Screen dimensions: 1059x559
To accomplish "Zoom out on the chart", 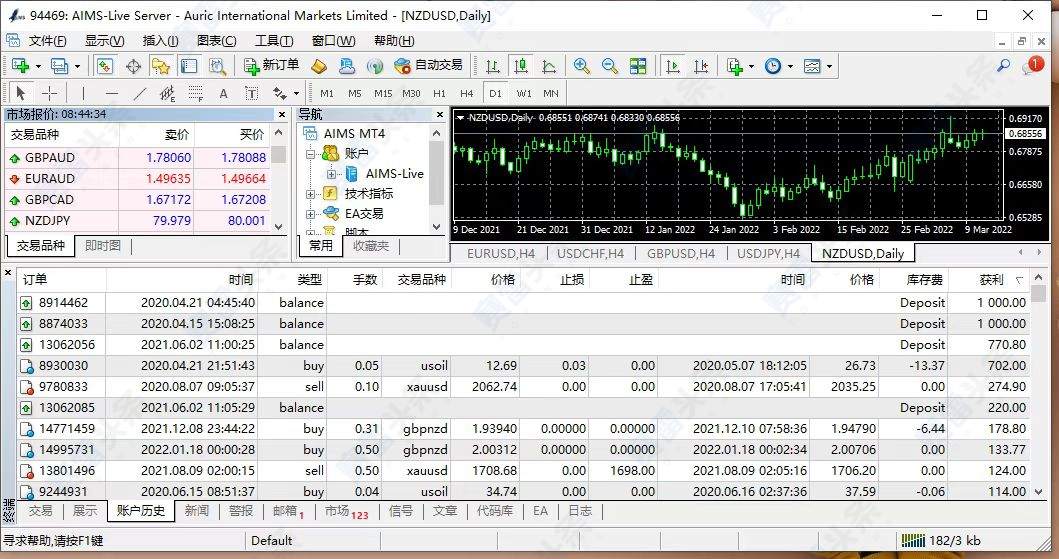I will point(610,66).
